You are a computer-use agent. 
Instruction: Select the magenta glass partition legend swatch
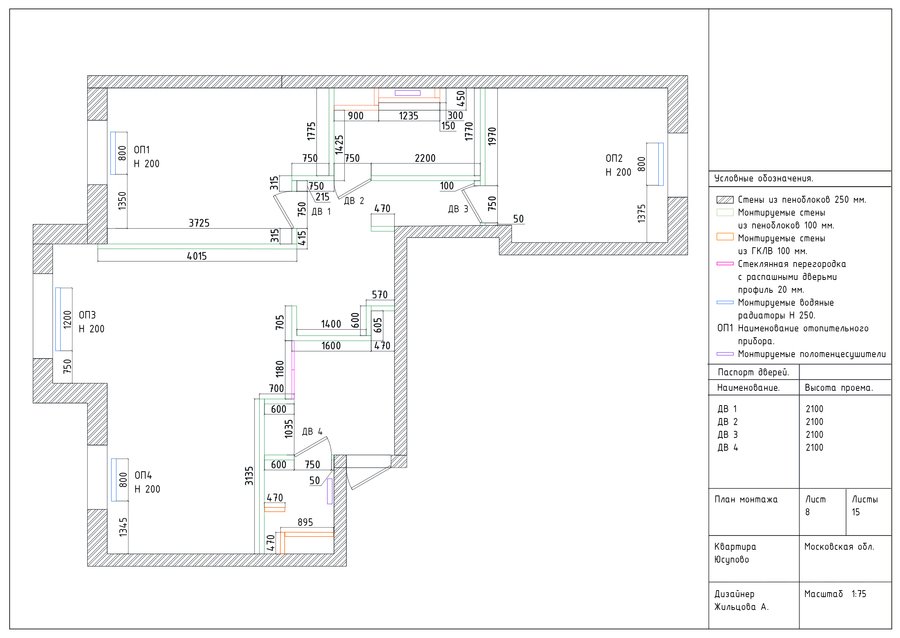(725, 265)
